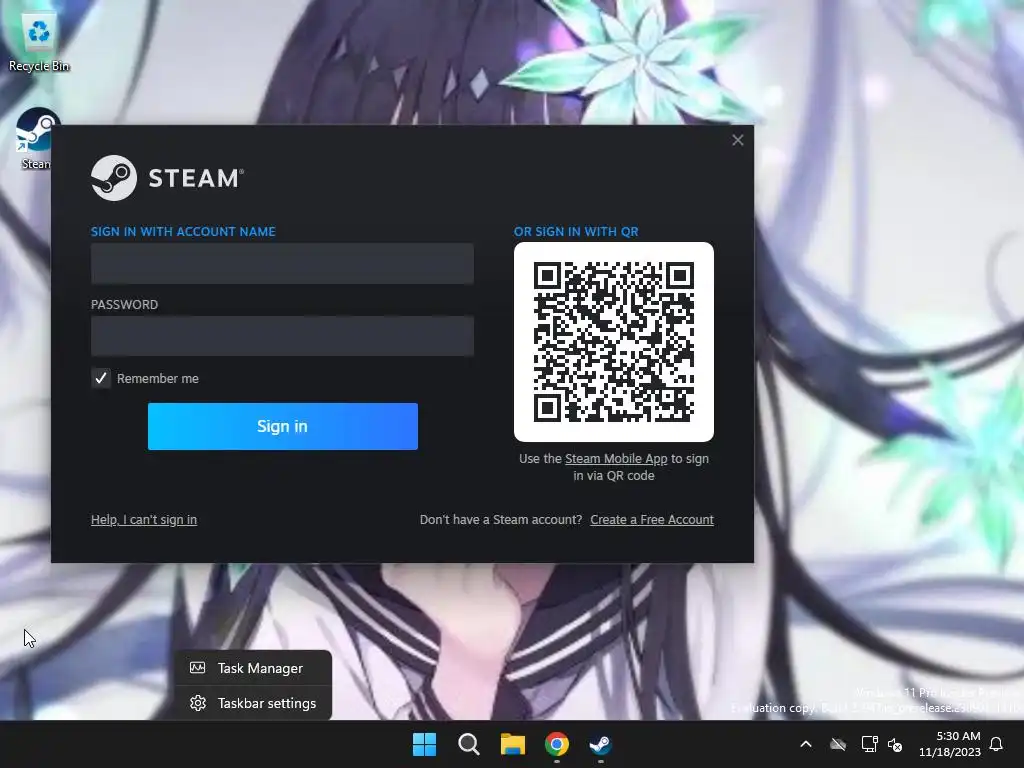This screenshot has height=768, width=1024.
Task: Focus the password input field
Action: click(282, 336)
